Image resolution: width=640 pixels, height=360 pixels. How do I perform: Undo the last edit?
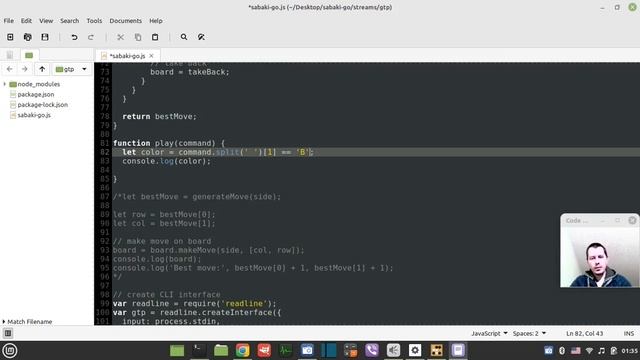pos(74,37)
